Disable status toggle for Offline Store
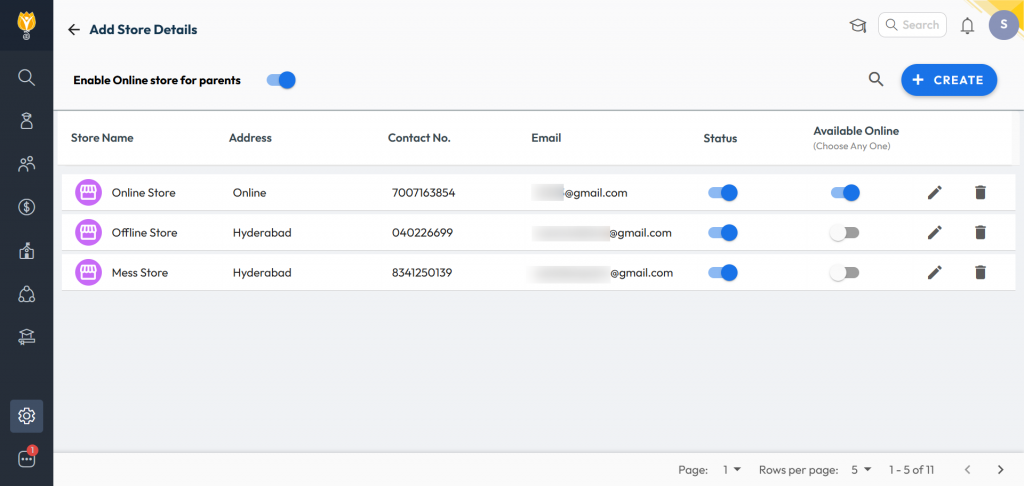Viewport: 1024px width, 486px height. 723,233
